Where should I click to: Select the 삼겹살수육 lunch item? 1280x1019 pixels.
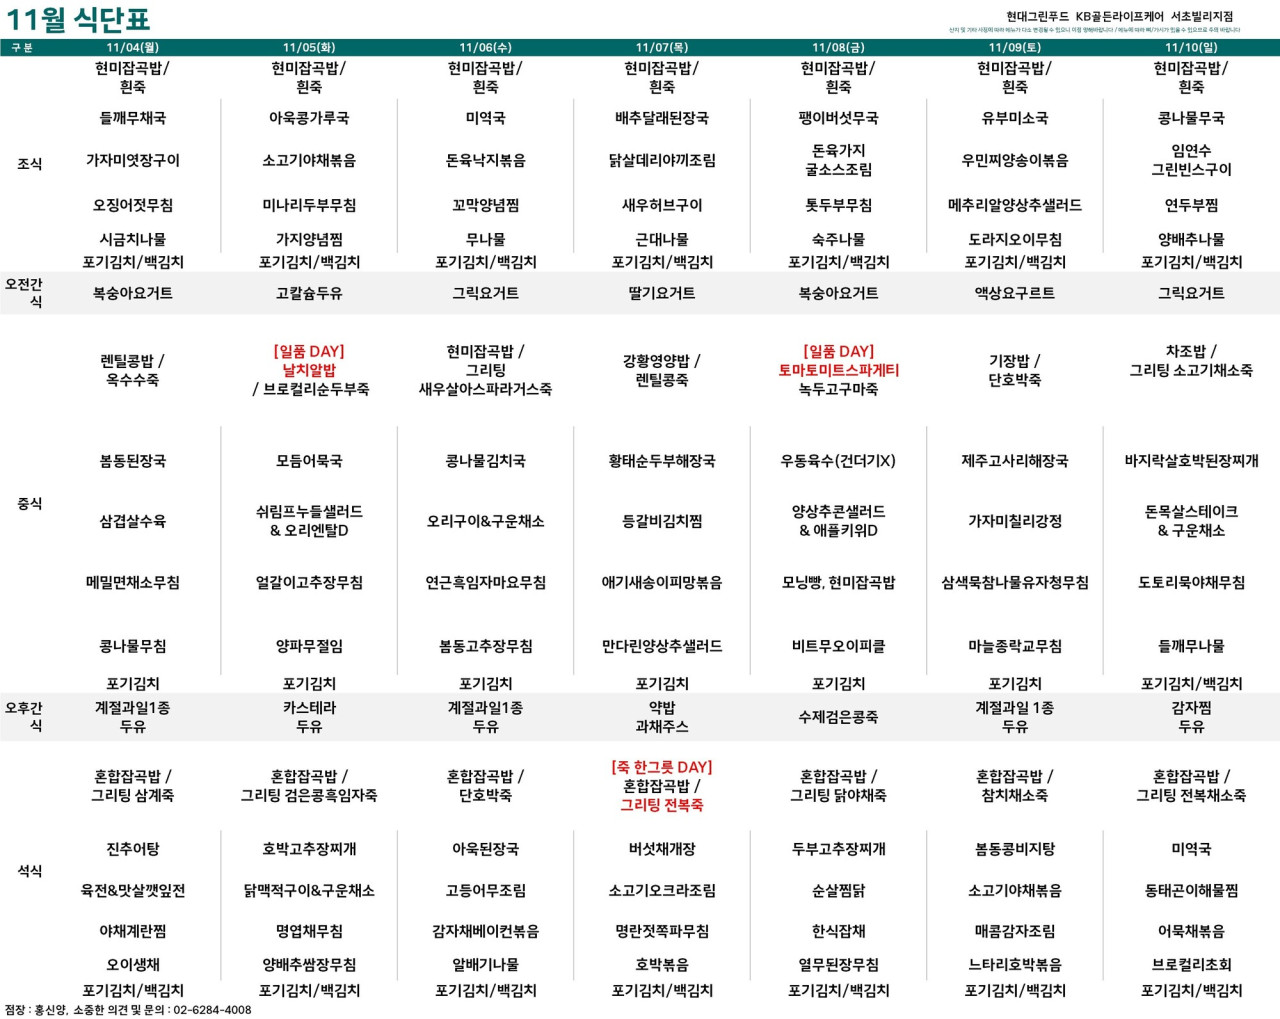(132, 521)
